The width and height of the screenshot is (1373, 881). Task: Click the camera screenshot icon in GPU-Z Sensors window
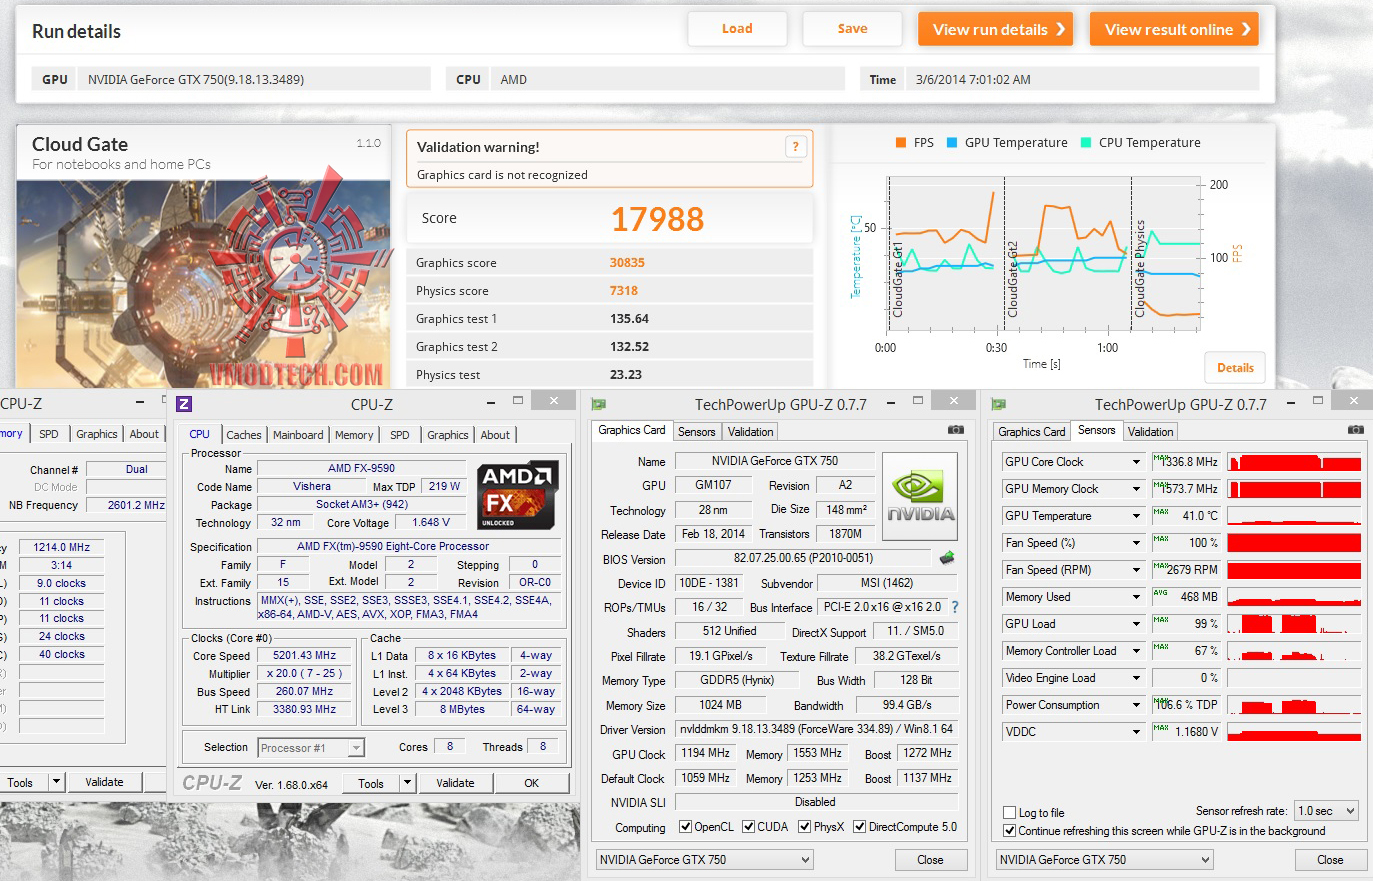tap(1356, 430)
